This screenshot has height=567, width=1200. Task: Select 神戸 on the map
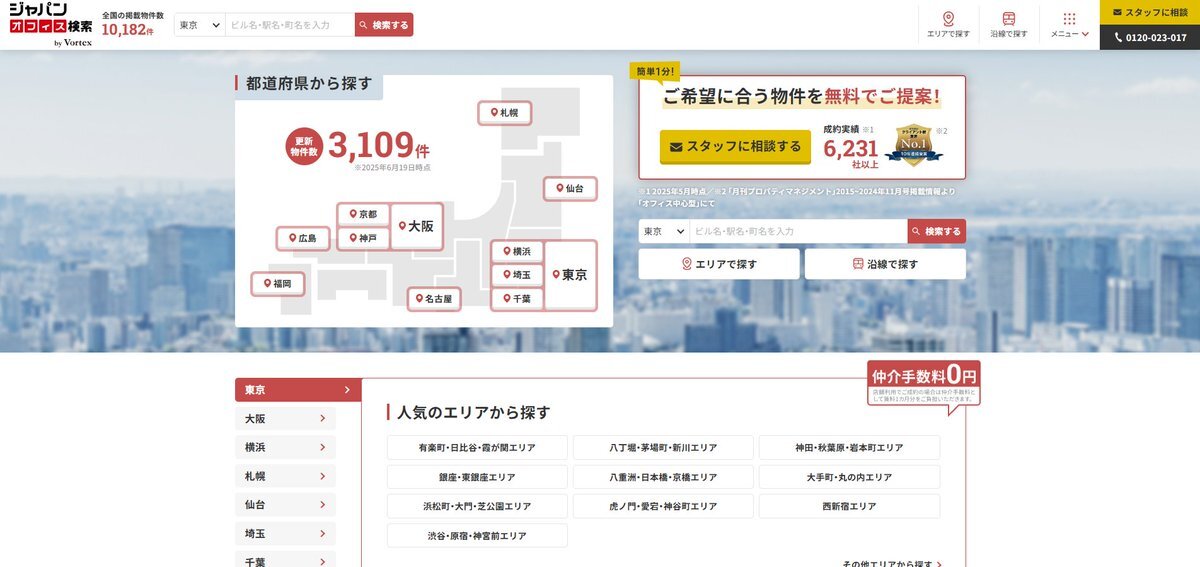pyautogui.click(x=362, y=238)
